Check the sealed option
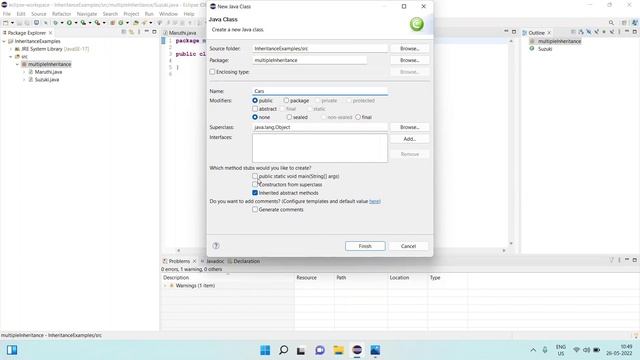 pos(289,117)
